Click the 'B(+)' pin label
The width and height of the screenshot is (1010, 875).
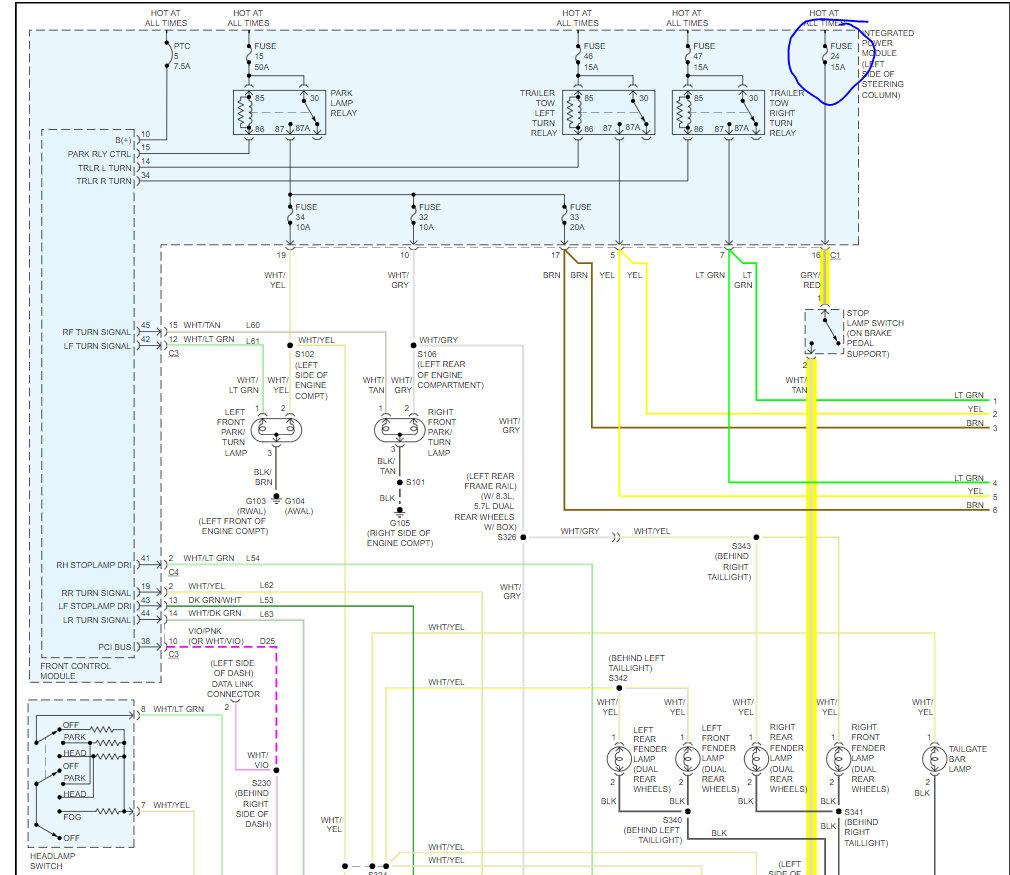pos(123,140)
